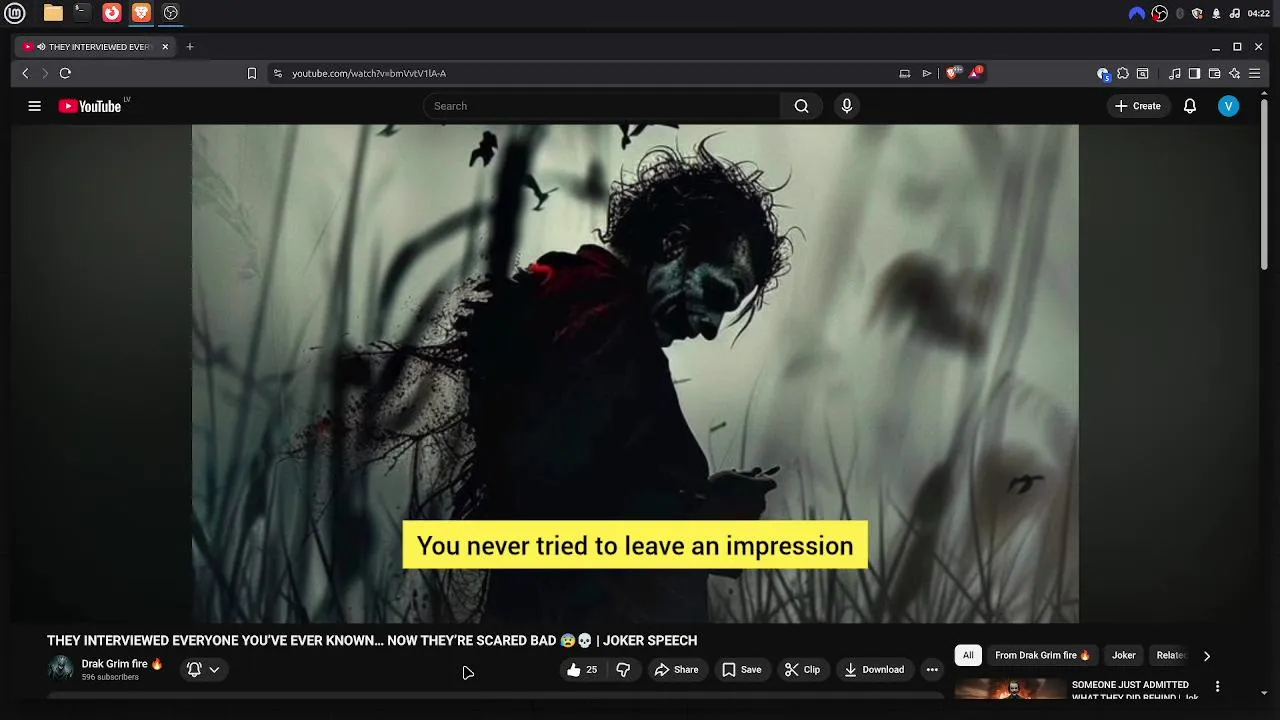Close the YouTube browser tab
Screen dimensions: 1280x720
click(x=165, y=47)
